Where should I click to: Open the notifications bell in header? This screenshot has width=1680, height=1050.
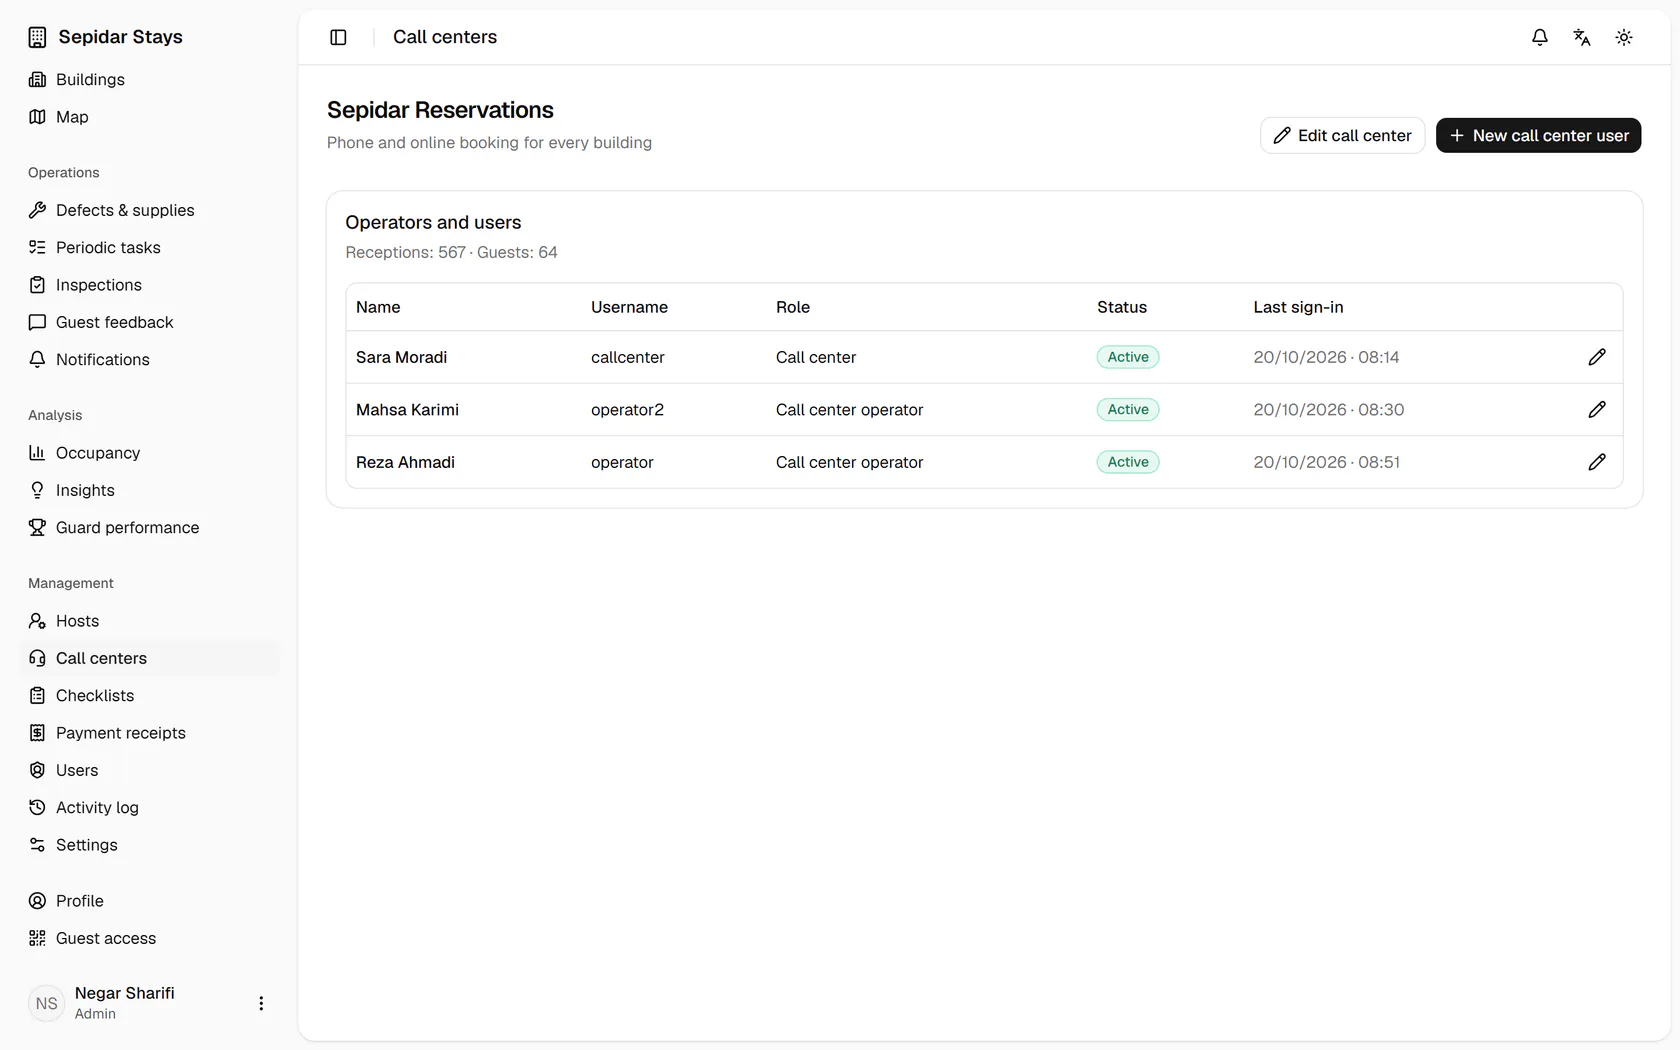[1540, 37]
